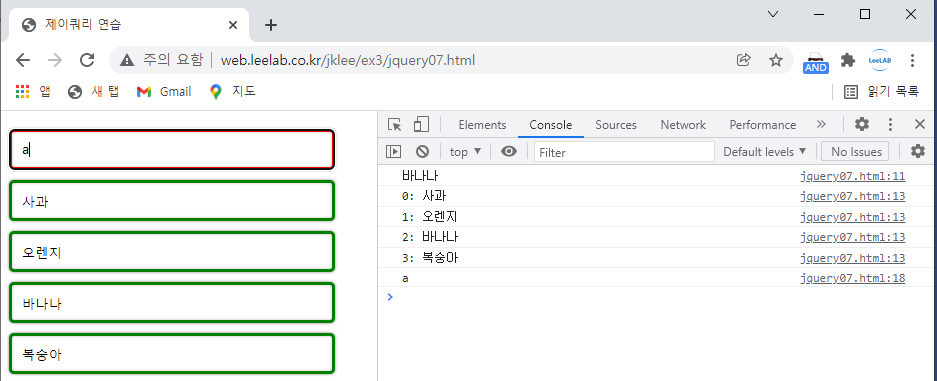
Task: Switch to the Elements tab
Action: tap(482, 125)
